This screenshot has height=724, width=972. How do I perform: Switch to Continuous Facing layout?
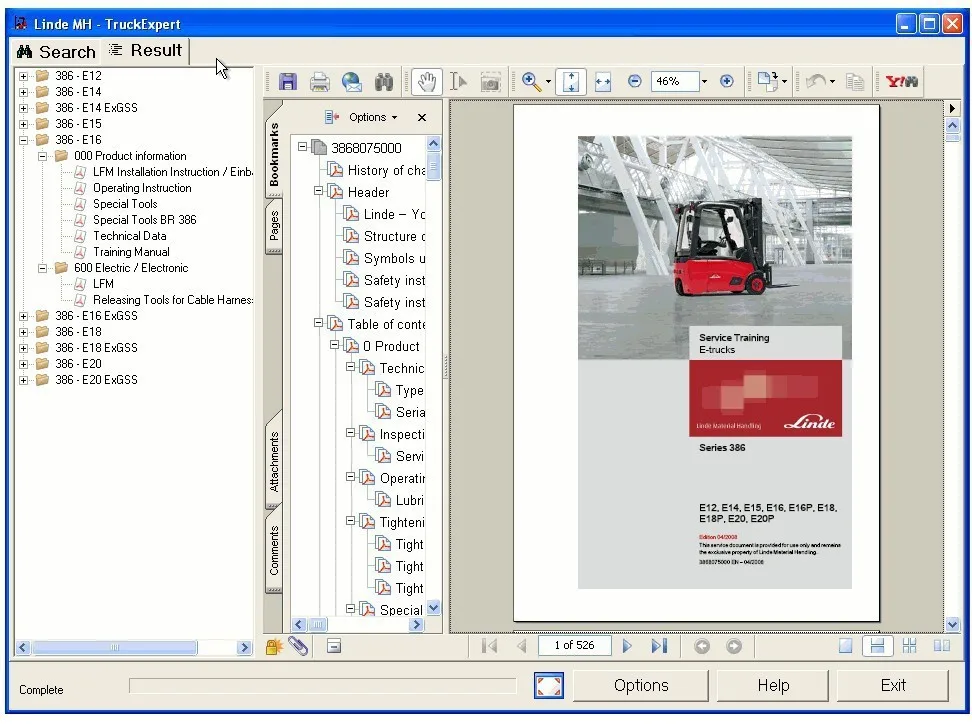pyautogui.click(x=909, y=646)
